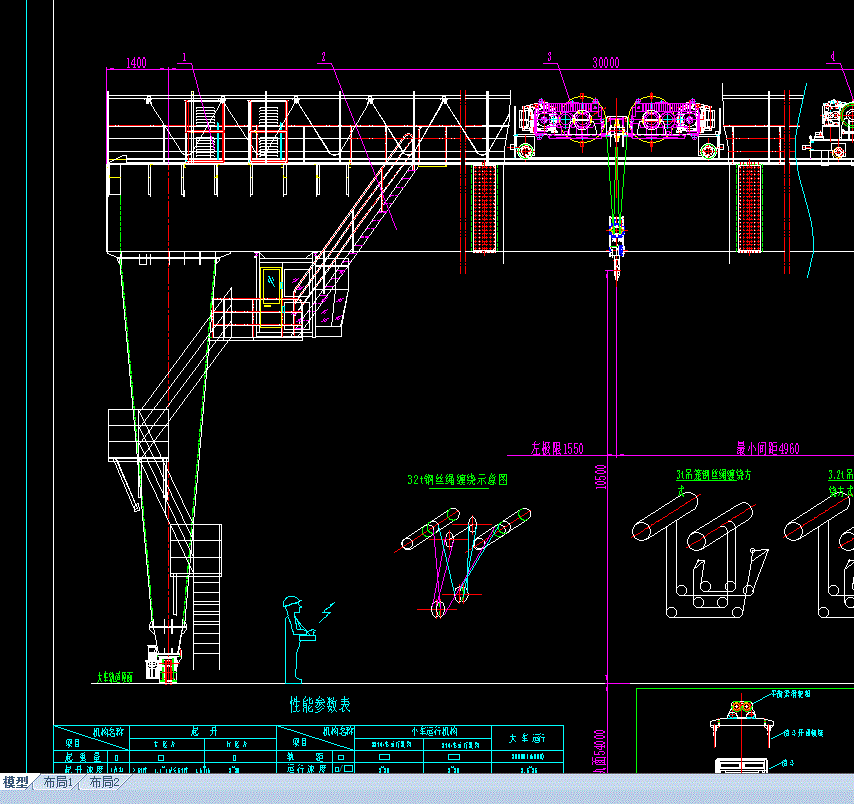Select the yellow operator cab door
Screen dimensions: 854x804
(271, 287)
